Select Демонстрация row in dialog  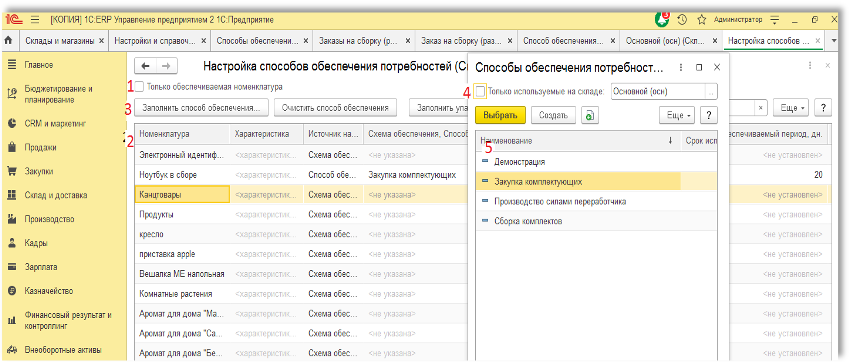click(596, 161)
